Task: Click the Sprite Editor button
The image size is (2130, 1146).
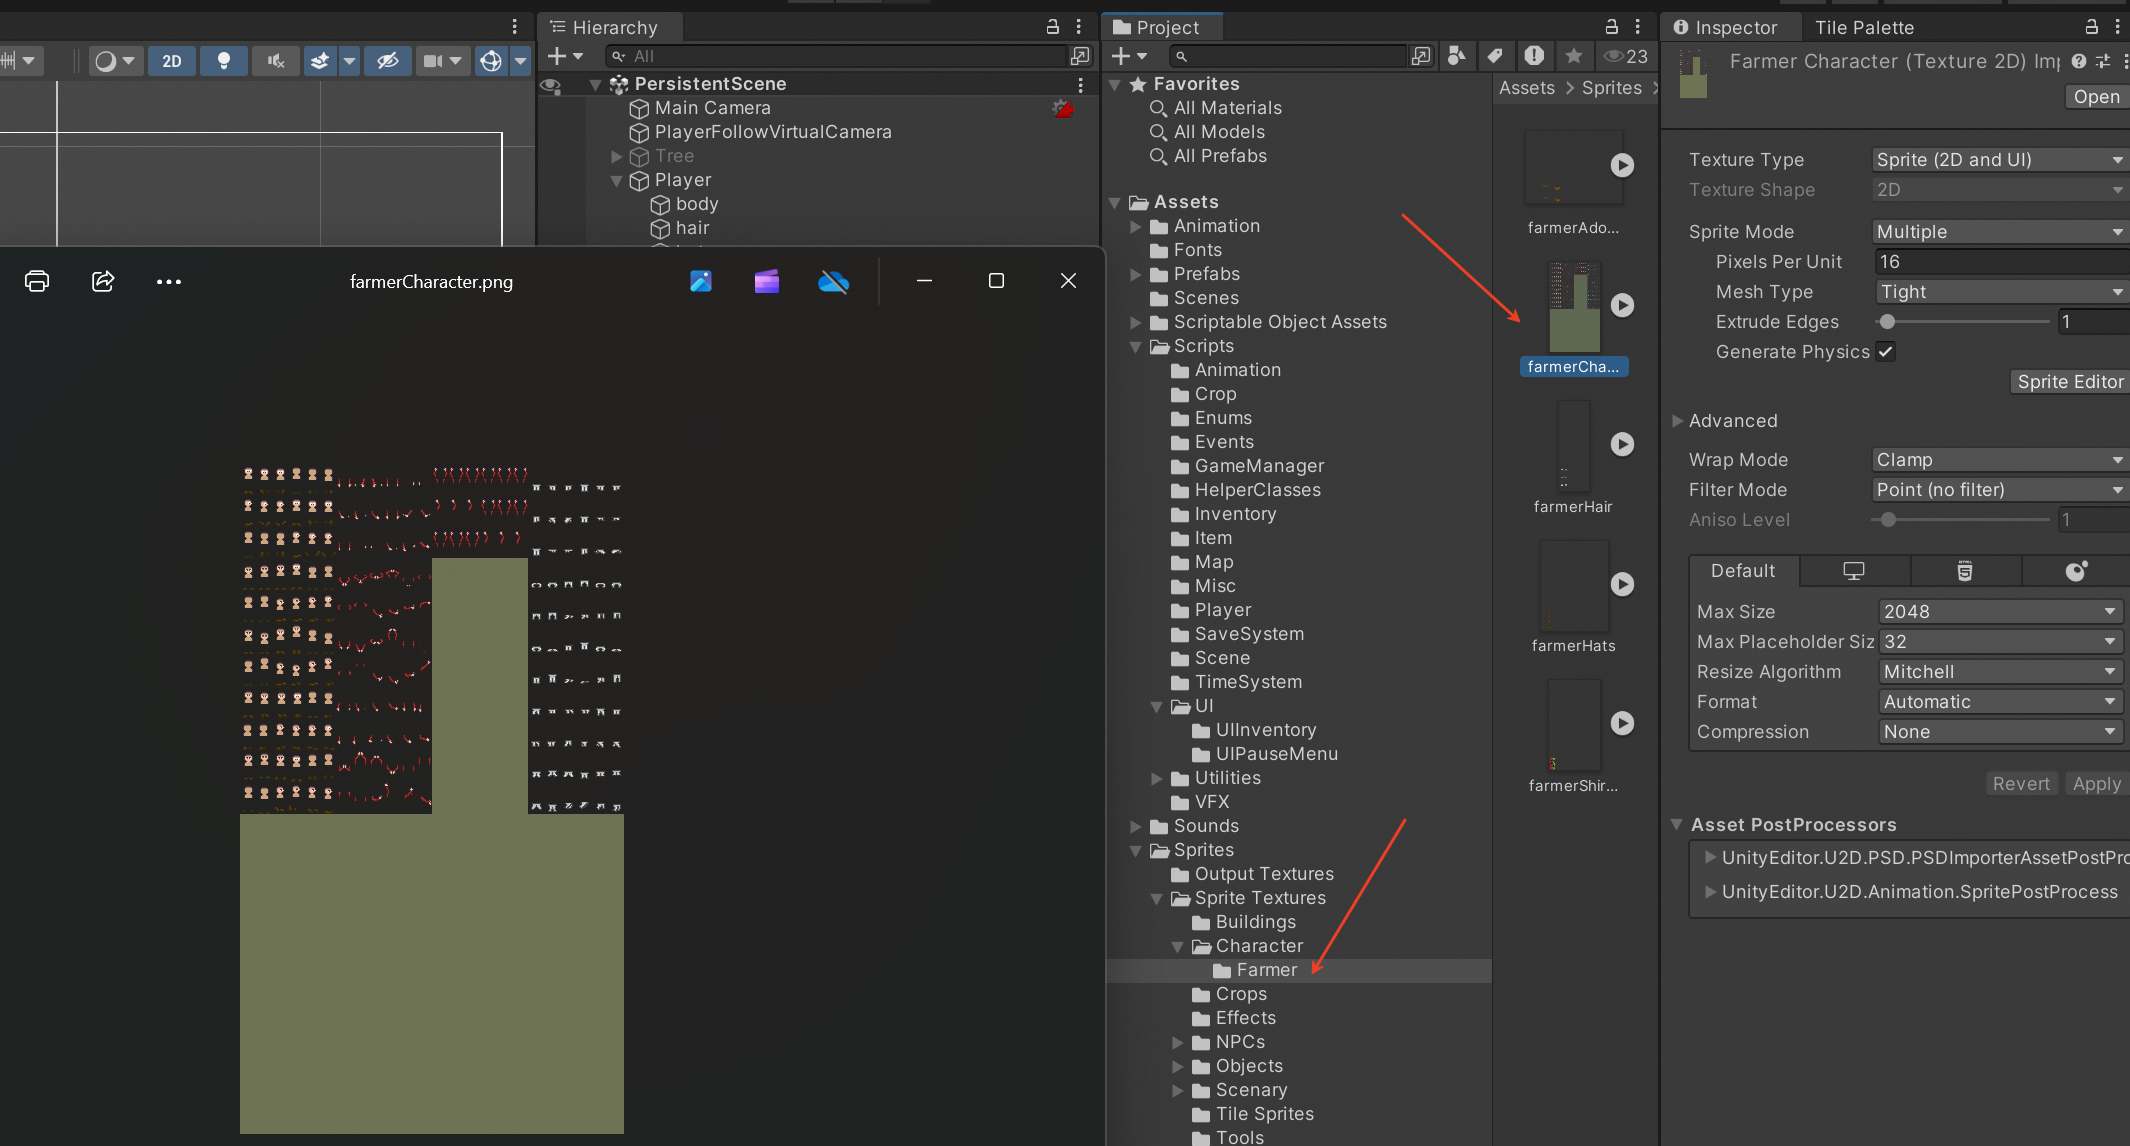Action: tap(2069, 381)
